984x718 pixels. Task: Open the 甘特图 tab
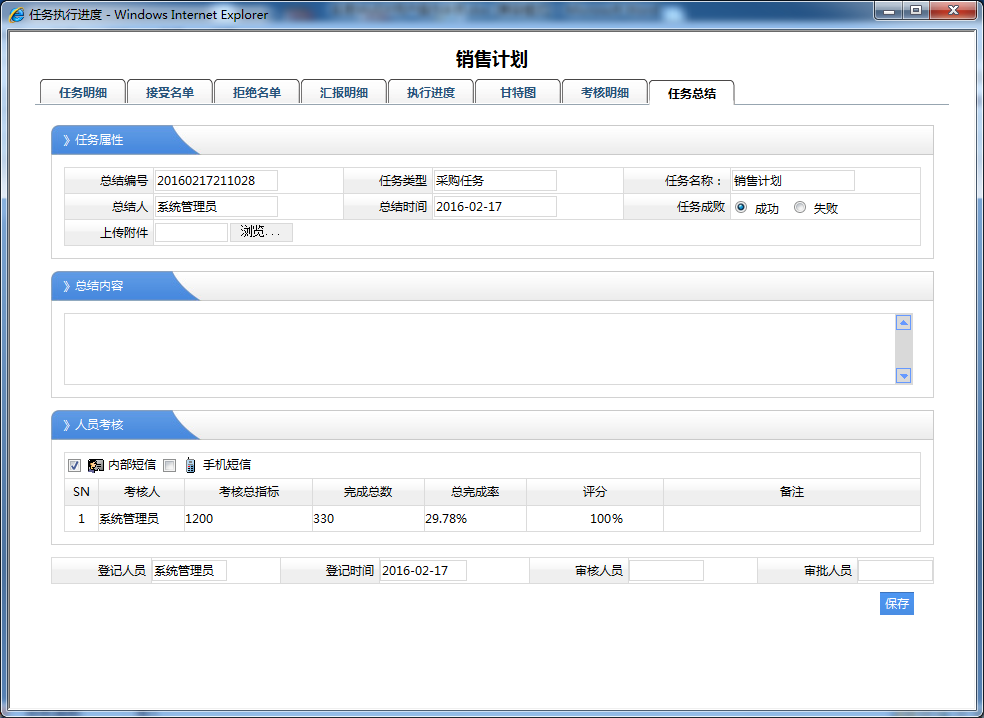click(518, 92)
